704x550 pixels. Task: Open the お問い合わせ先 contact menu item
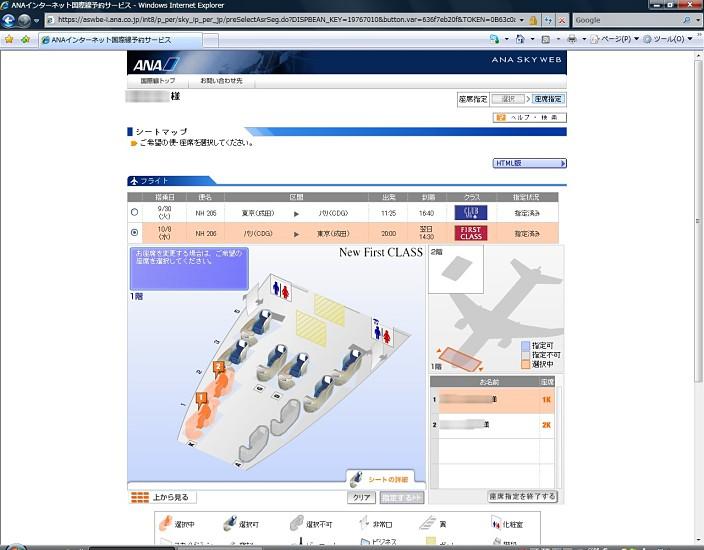click(x=221, y=81)
